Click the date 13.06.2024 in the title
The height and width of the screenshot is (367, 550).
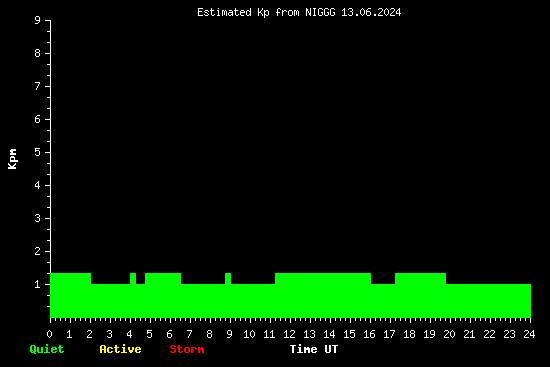pos(371,13)
